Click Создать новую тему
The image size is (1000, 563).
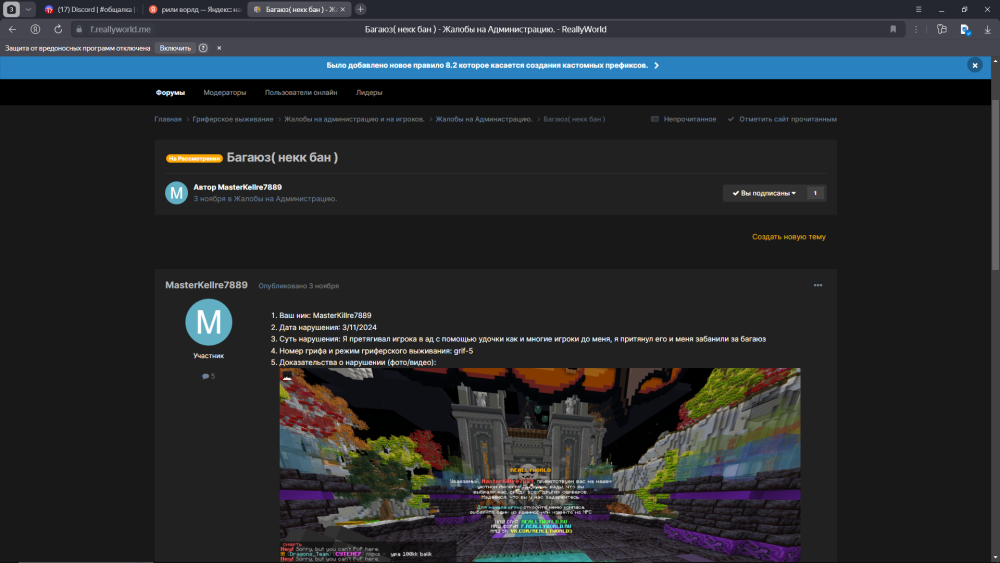788,237
